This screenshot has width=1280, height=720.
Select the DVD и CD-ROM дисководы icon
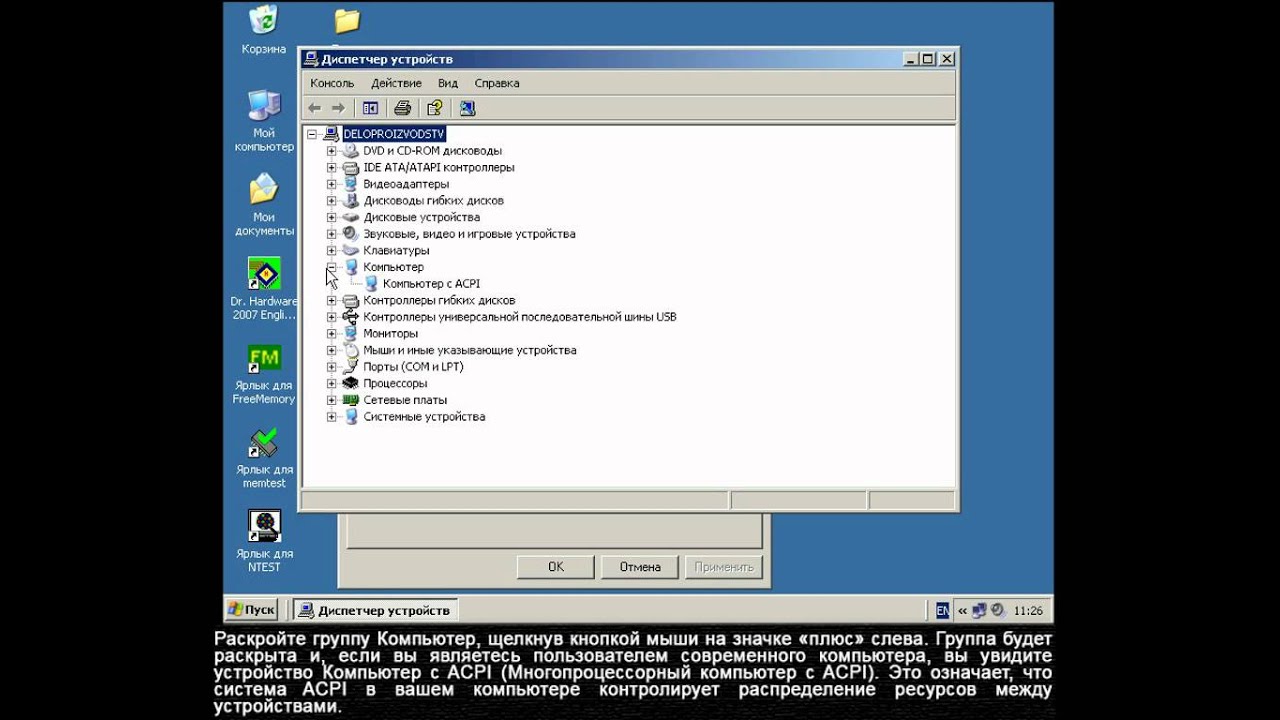(351, 151)
